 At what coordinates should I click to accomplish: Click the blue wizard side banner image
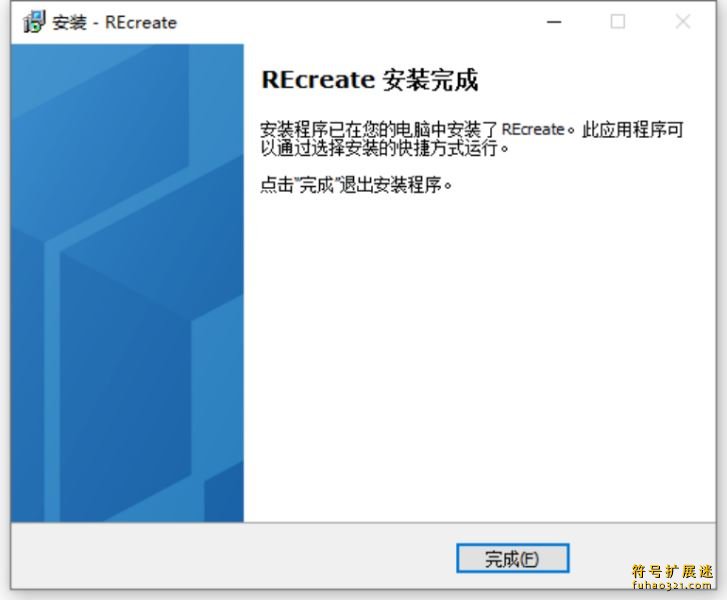click(128, 283)
